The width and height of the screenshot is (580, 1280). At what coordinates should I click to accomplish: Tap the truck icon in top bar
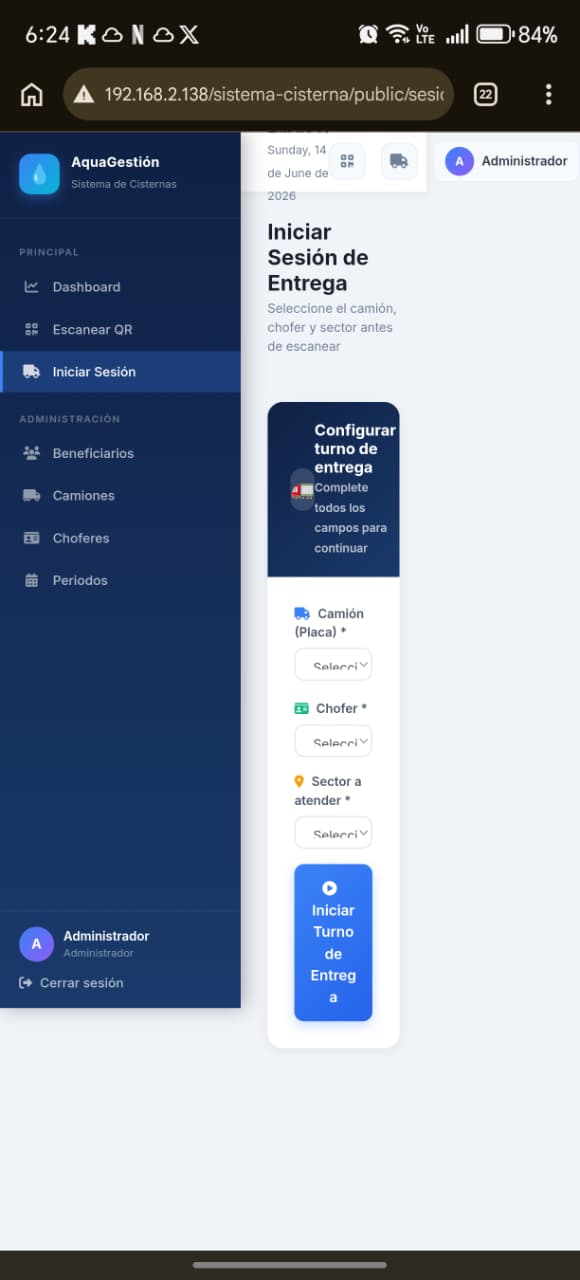coord(399,161)
